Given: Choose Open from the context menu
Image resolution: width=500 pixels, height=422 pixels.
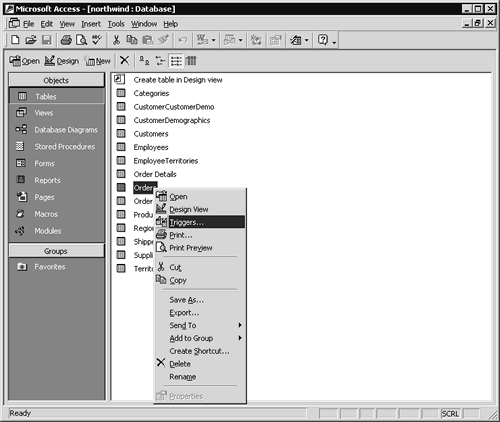Looking at the screenshot, I should (x=200, y=197).
